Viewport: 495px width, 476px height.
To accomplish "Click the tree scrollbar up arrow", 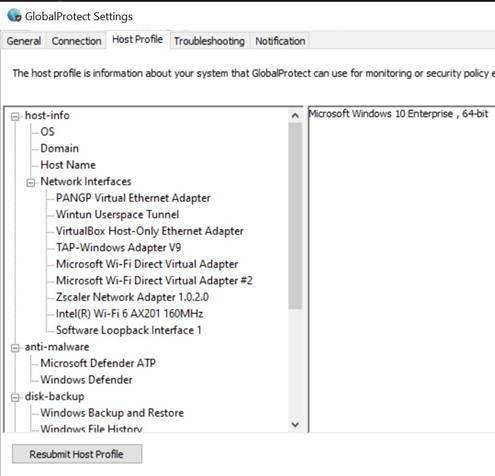I will coord(295,116).
